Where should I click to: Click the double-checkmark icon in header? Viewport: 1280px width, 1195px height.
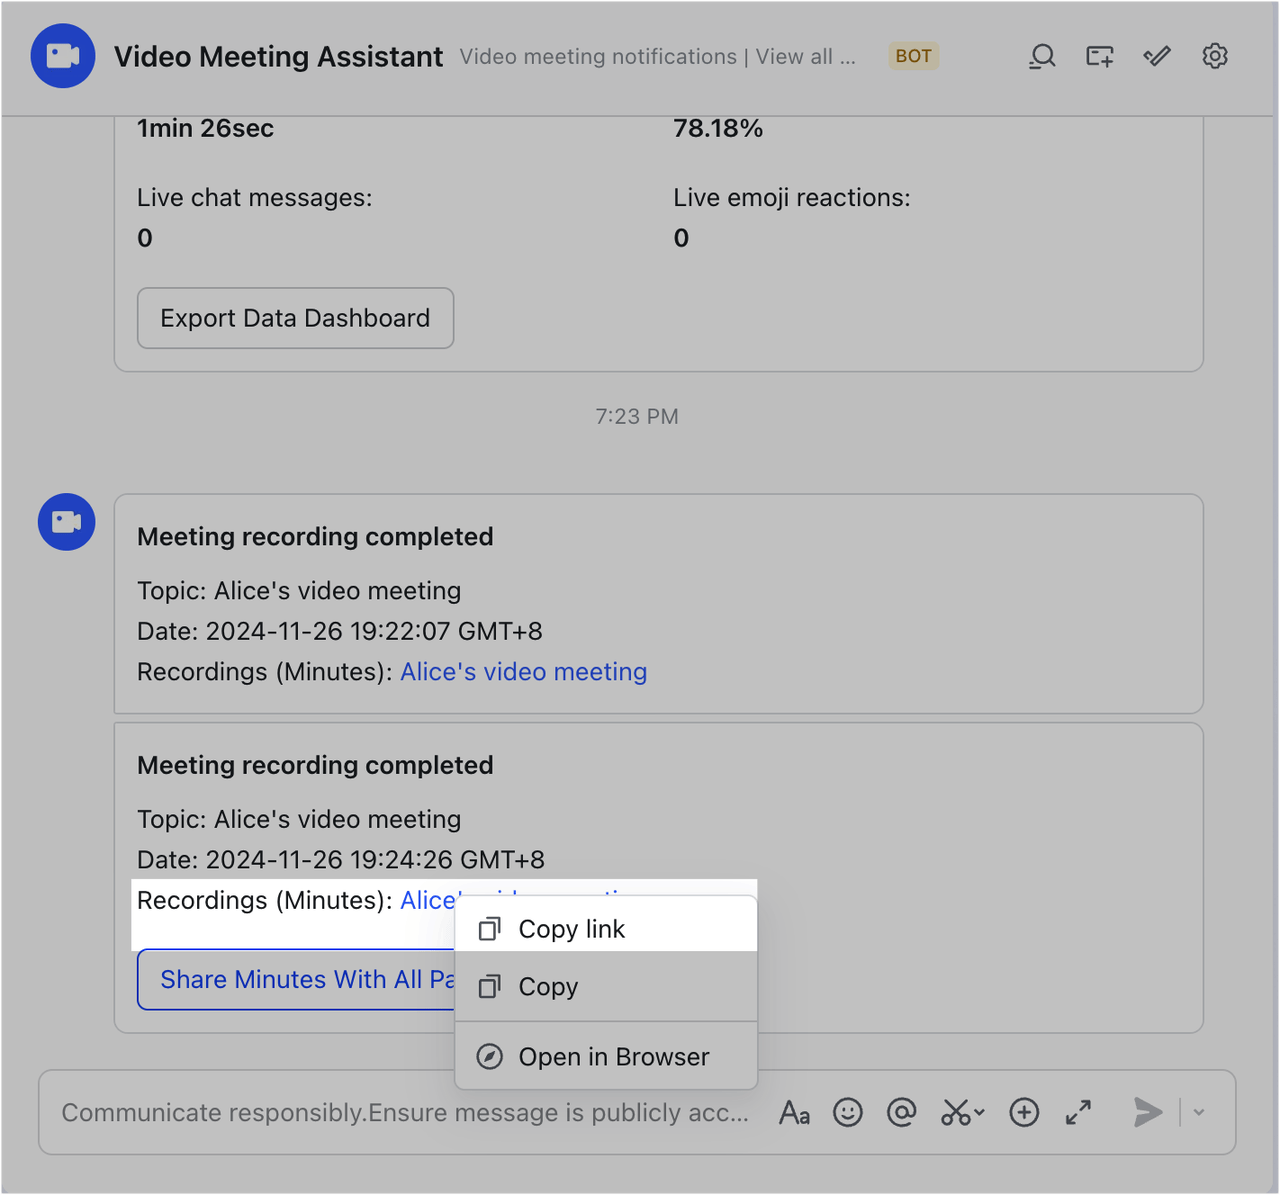[1157, 57]
